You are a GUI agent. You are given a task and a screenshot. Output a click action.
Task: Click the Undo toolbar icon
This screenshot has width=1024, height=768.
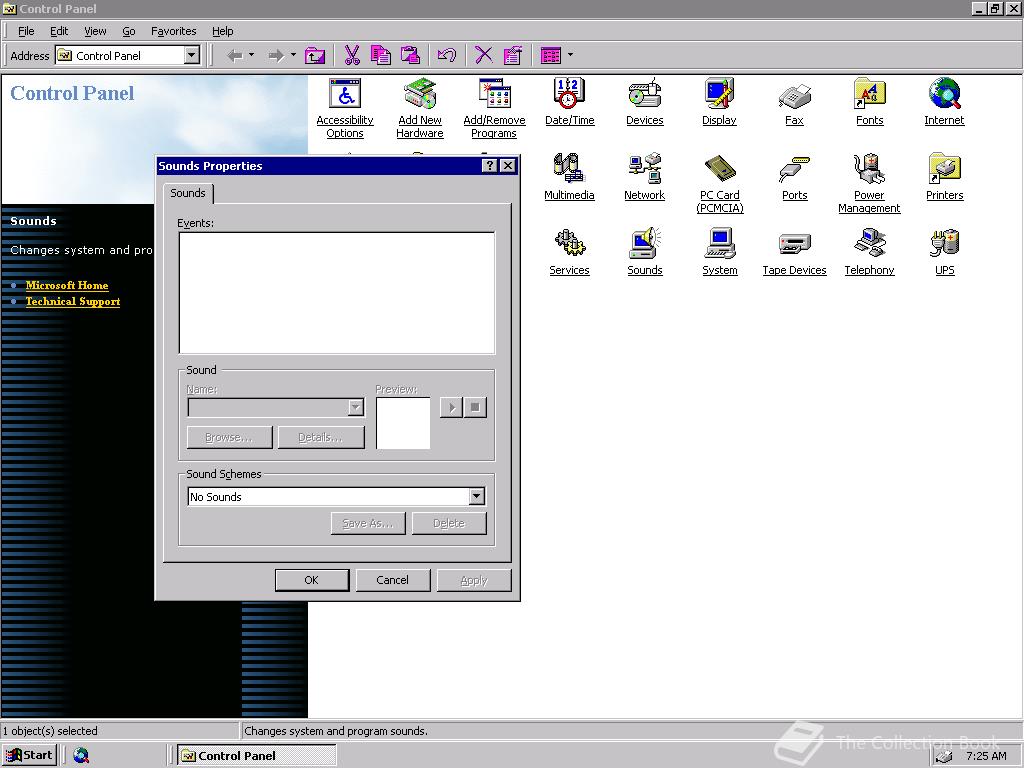(447, 55)
